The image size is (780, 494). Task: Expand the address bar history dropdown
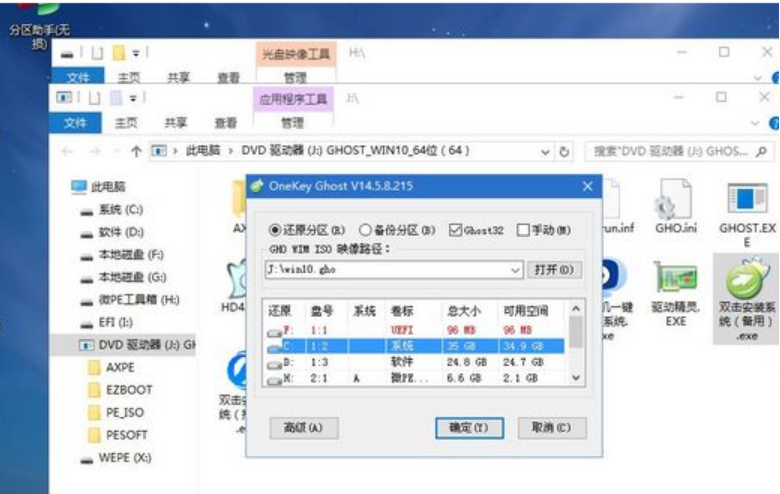546,151
